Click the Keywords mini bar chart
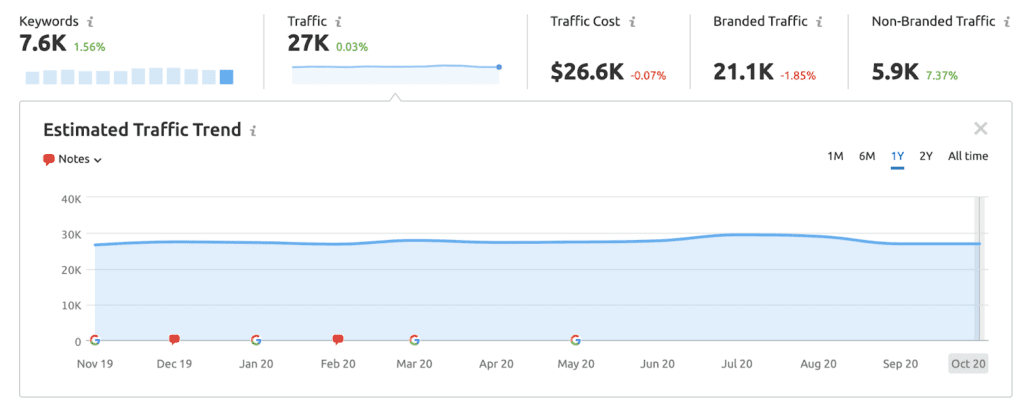Screen dimensions: 1024x409 [129, 76]
